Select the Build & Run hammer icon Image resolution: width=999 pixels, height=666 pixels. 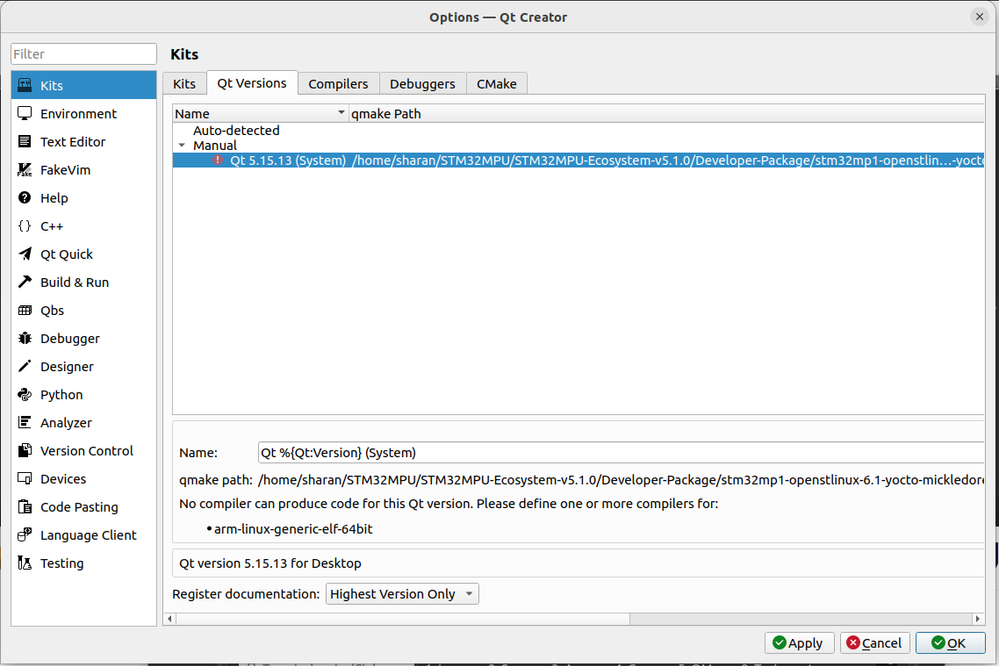point(25,282)
